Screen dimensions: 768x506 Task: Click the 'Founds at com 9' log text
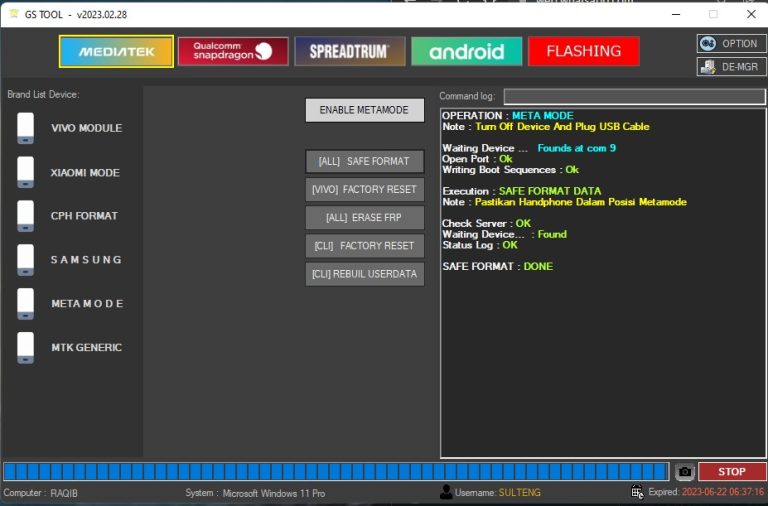coord(576,148)
